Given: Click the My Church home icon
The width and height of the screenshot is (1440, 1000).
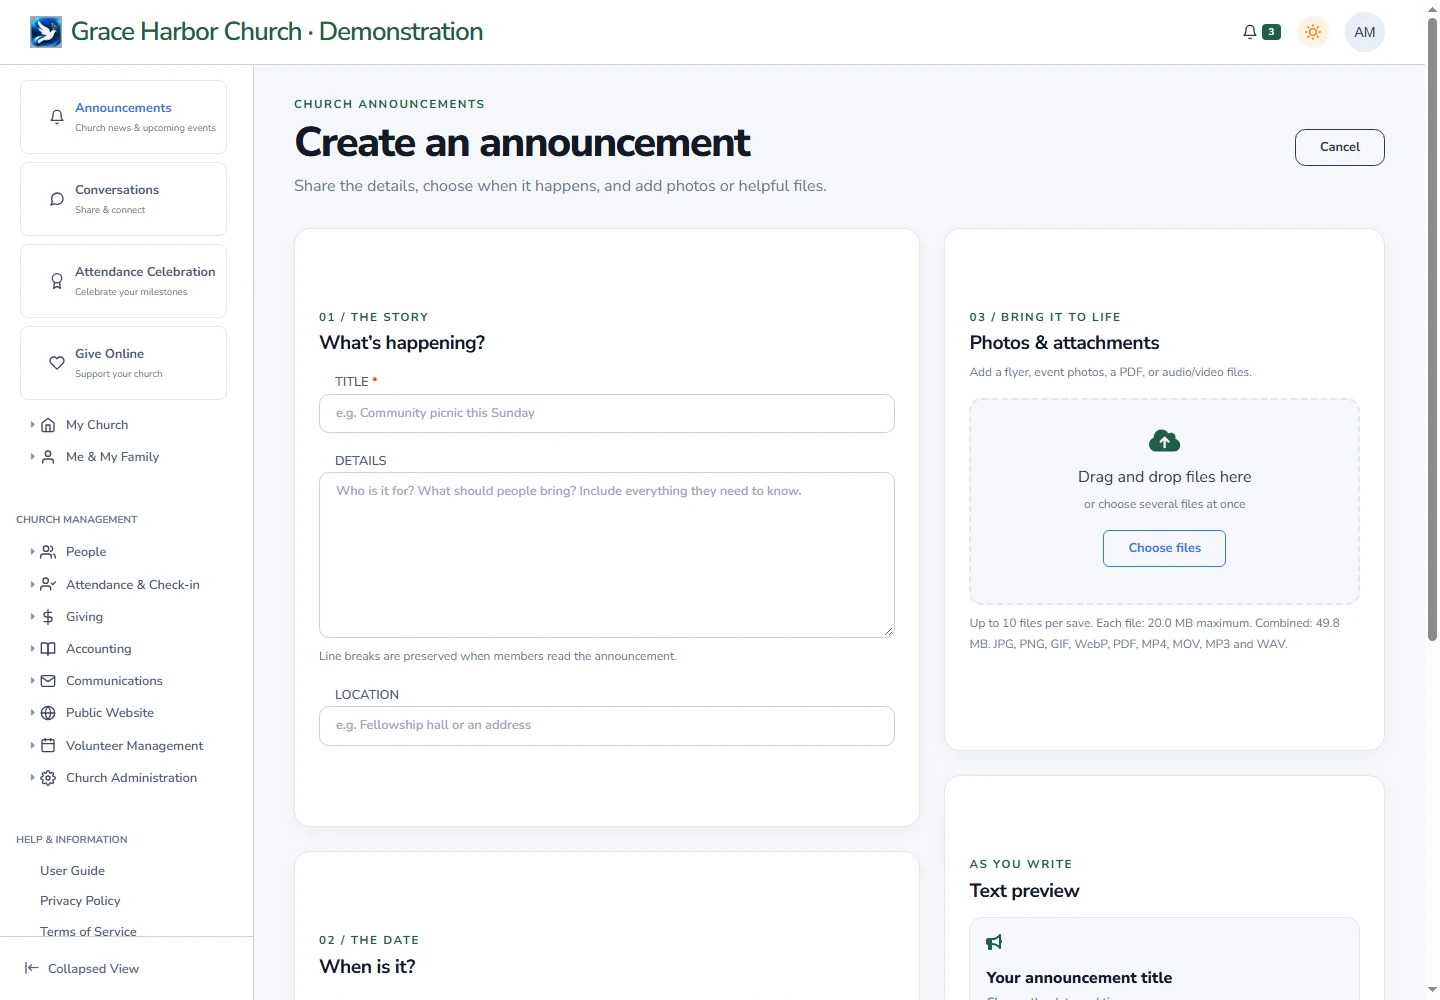Looking at the screenshot, I should pos(48,425).
